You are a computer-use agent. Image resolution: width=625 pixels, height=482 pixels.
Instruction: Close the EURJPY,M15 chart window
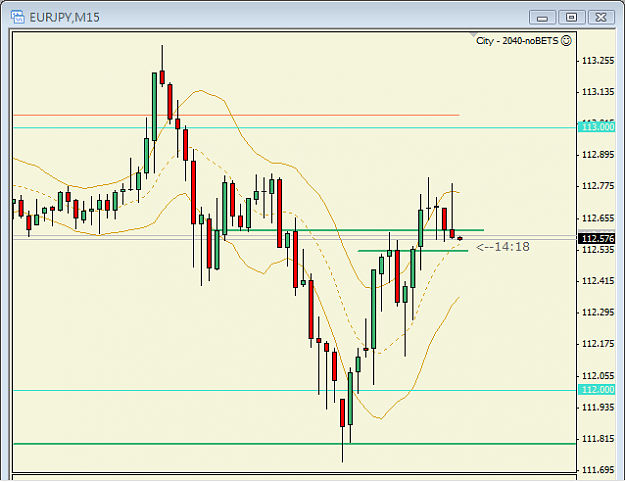601,18
